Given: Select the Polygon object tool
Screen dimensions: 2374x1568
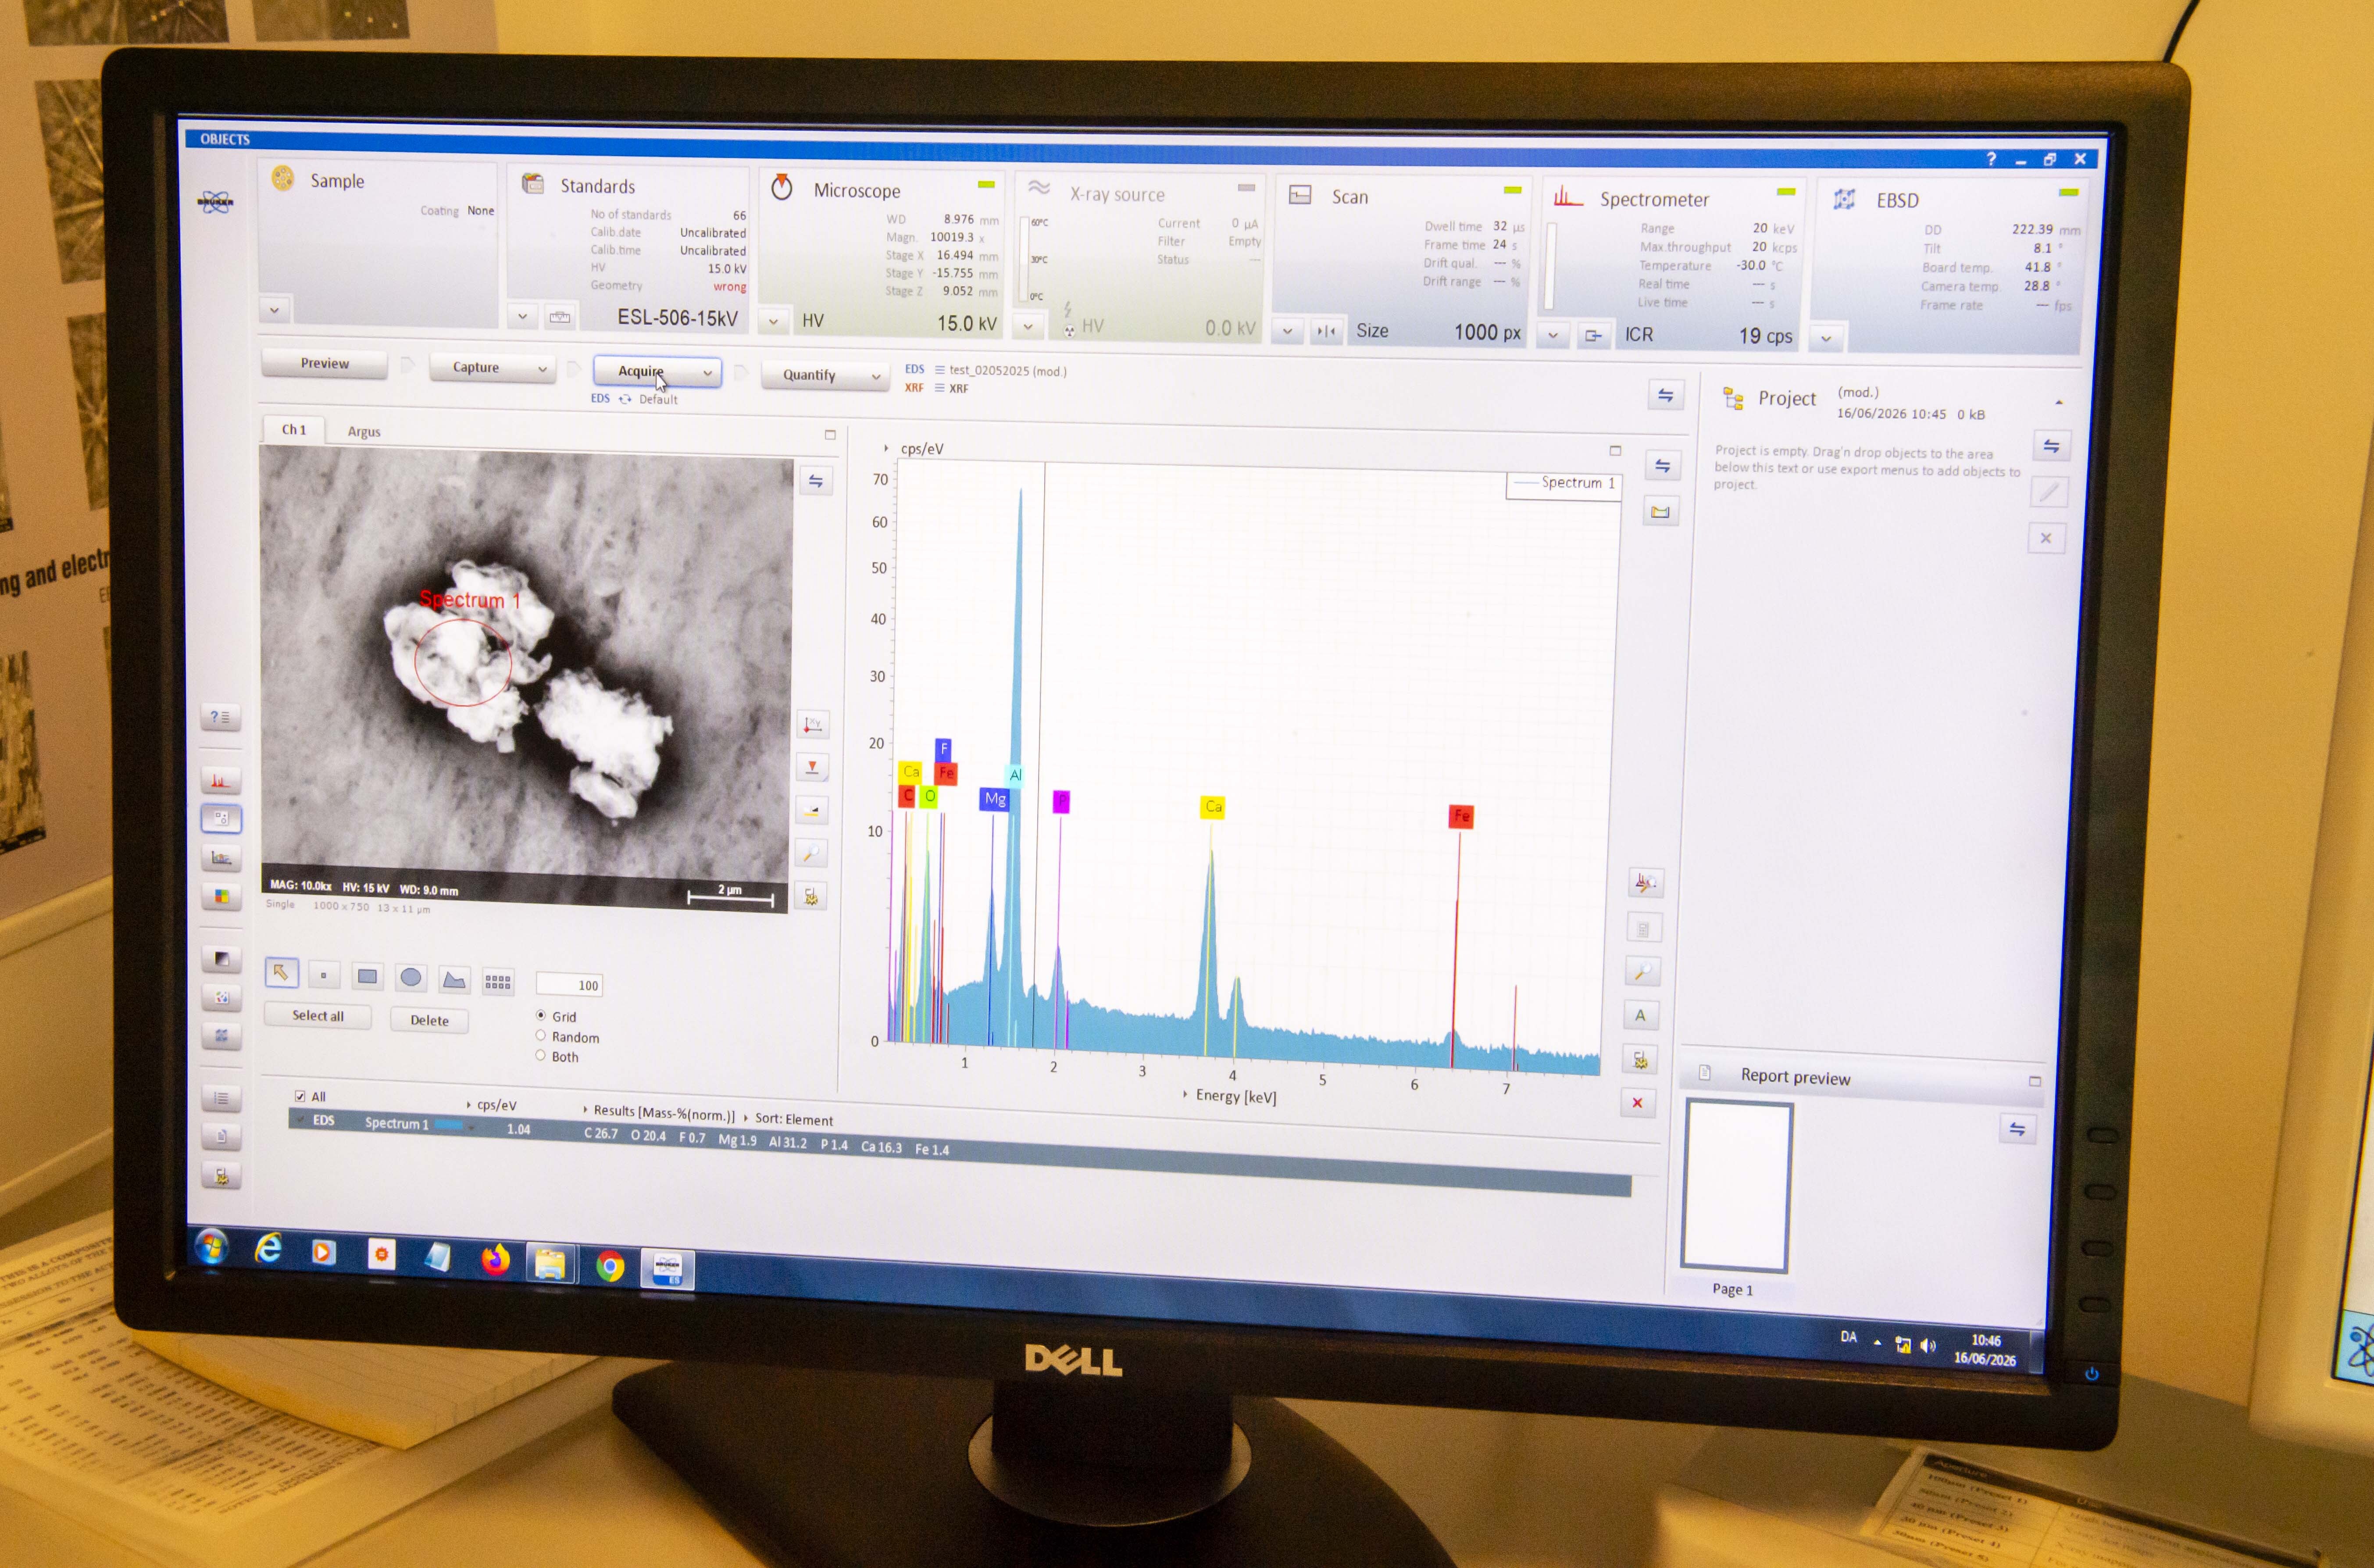Looking at the screenshot, I should click(x=454, y=980).
